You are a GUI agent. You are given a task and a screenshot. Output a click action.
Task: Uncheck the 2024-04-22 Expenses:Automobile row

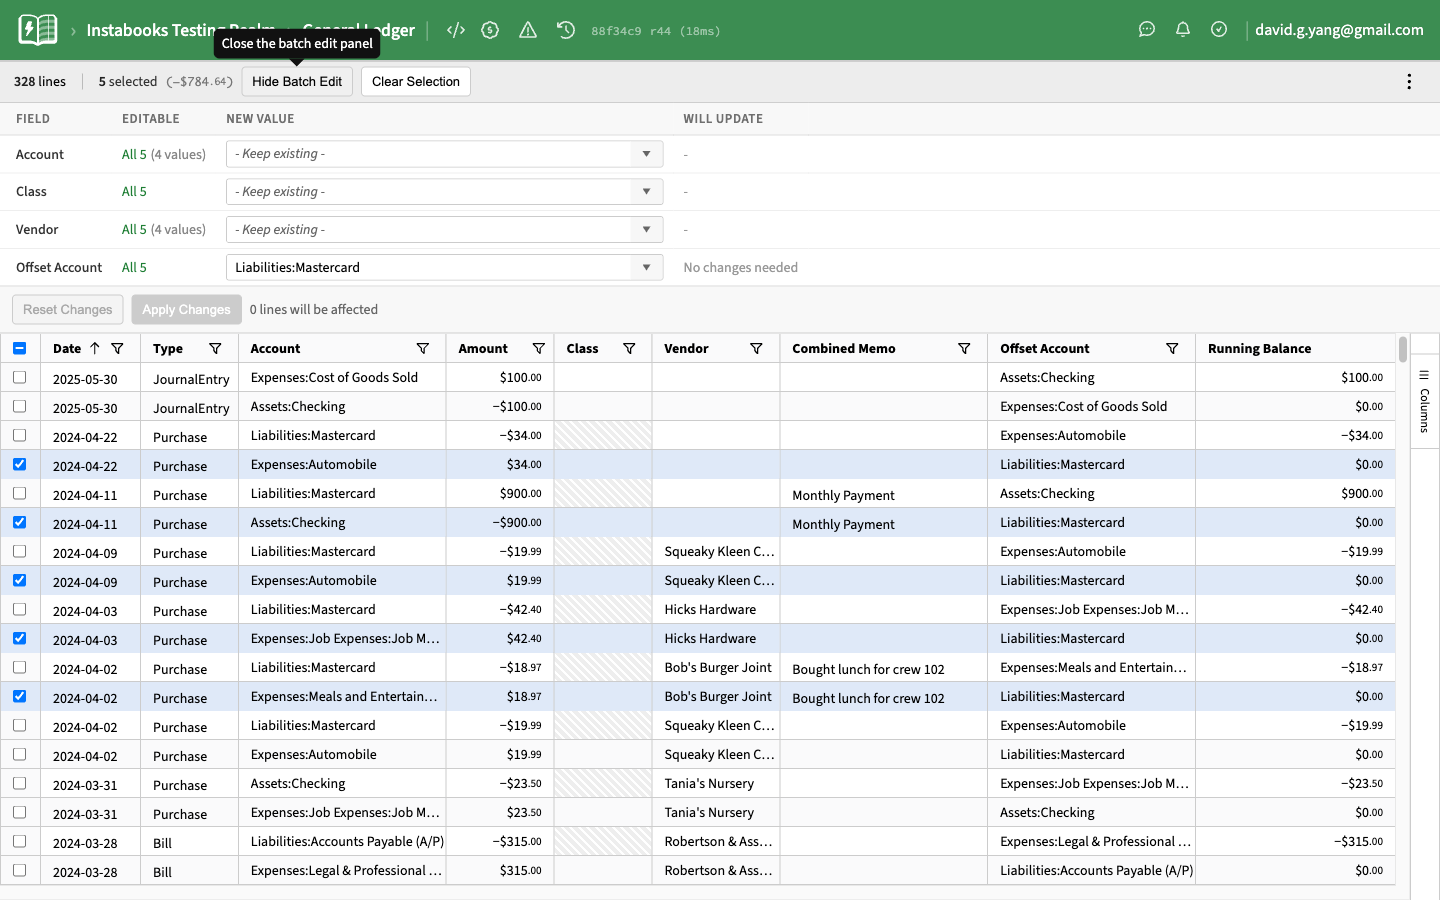pos(20,464)
